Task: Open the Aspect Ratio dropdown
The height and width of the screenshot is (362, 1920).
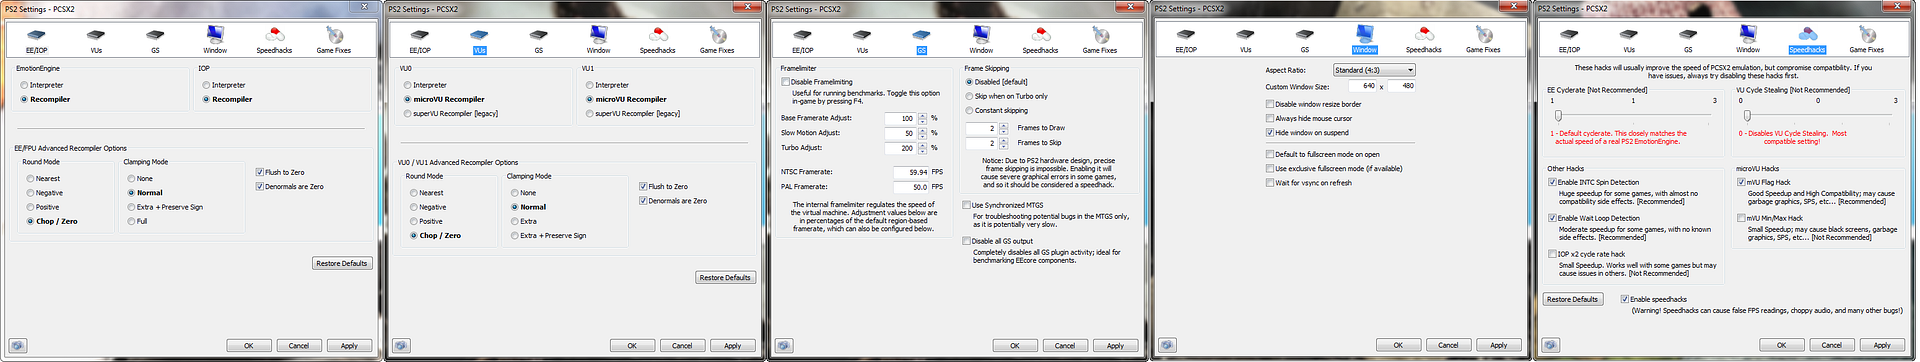Action: [x=1374, y=70]
